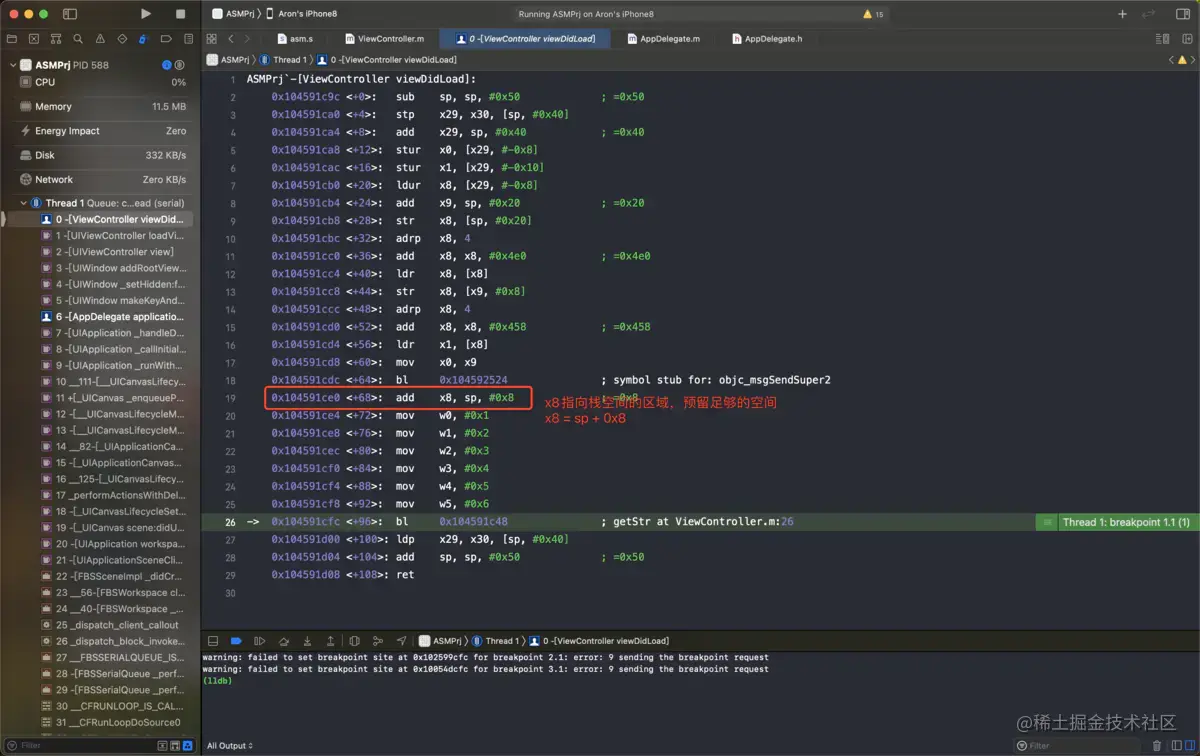Select the viewDidLoad disassembly tab

click(x=525, y=39)
